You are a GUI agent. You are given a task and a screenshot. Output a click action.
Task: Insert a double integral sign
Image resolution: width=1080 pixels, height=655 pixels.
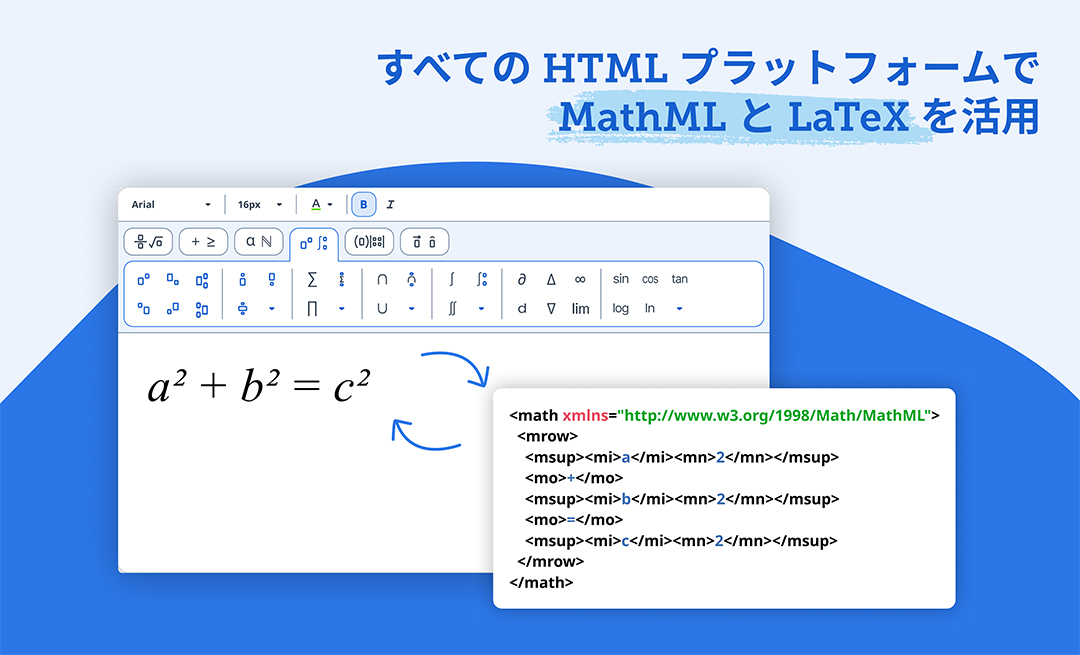click(x=453, y=309)
